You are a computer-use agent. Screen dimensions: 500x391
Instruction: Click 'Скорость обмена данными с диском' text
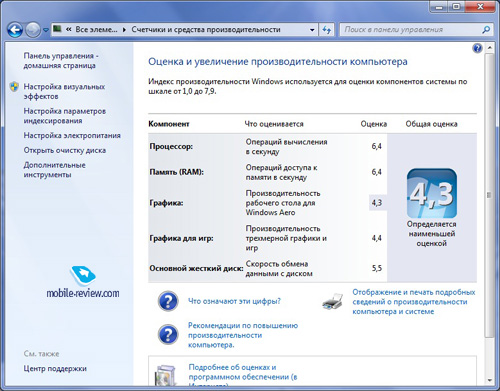pyautogui.click(x=279, y=269)
